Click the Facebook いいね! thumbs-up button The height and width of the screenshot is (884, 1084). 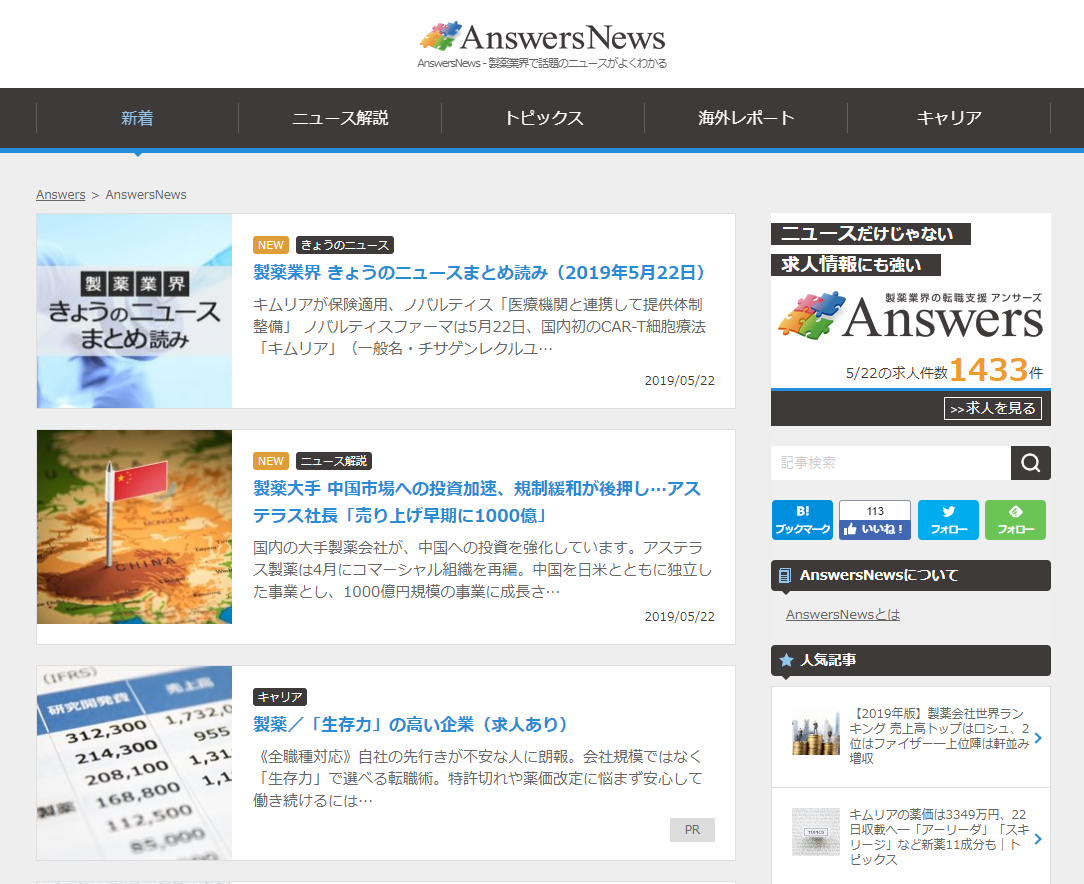[874, 528]
